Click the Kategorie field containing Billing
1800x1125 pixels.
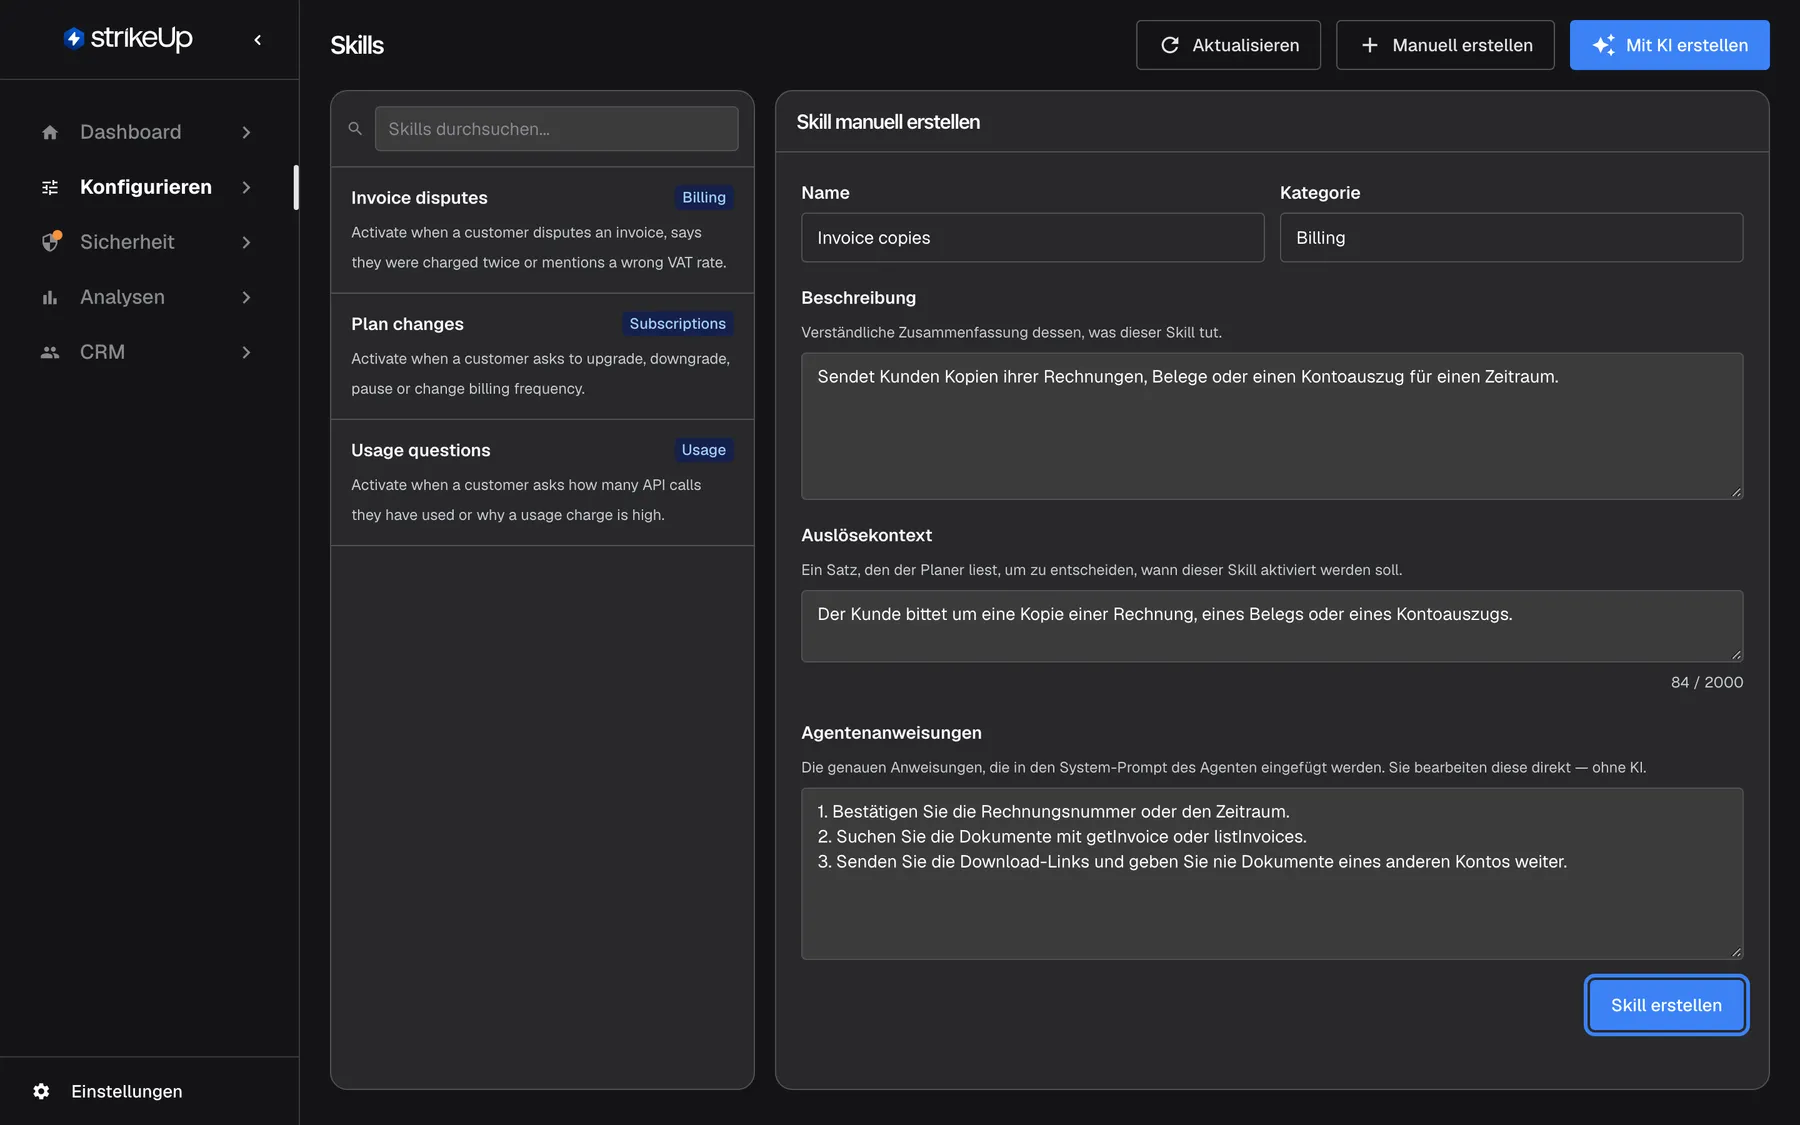(1511, 238)
